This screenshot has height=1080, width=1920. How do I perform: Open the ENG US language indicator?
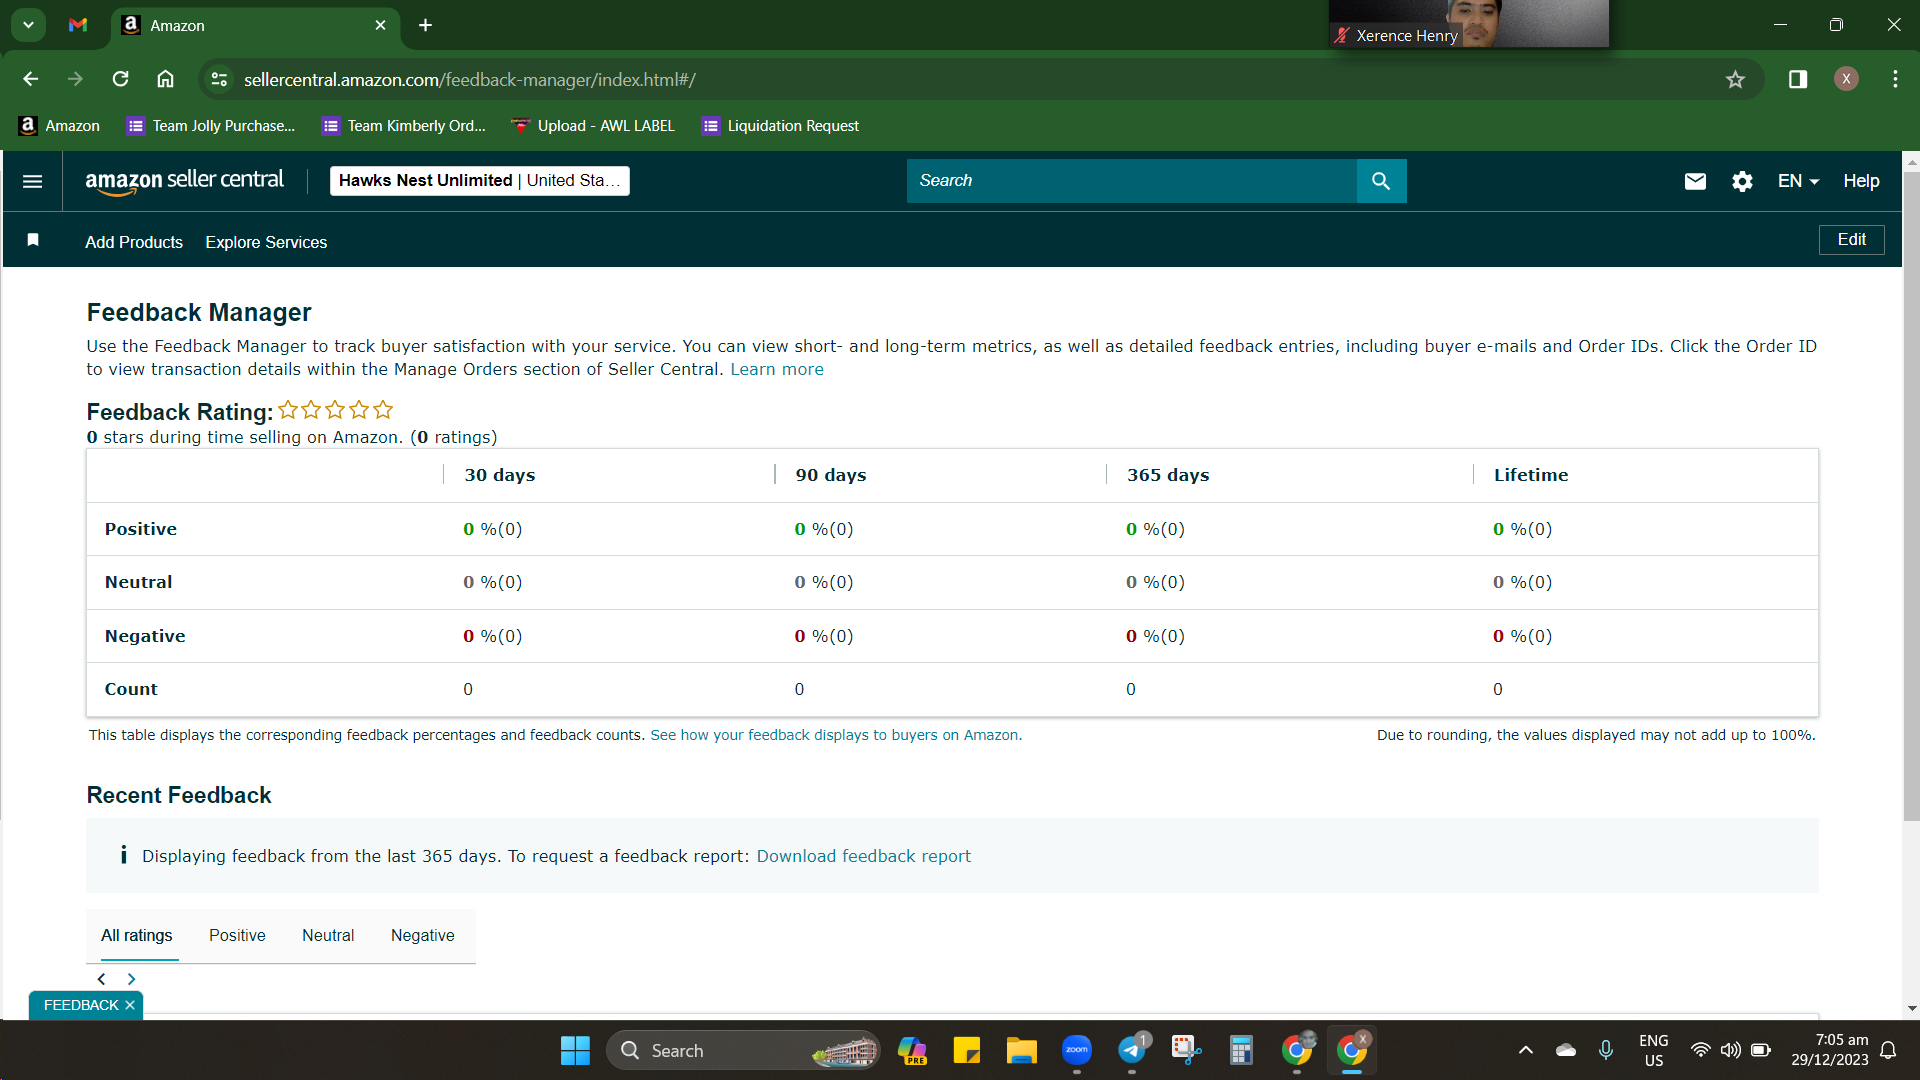point(1653,1050)
